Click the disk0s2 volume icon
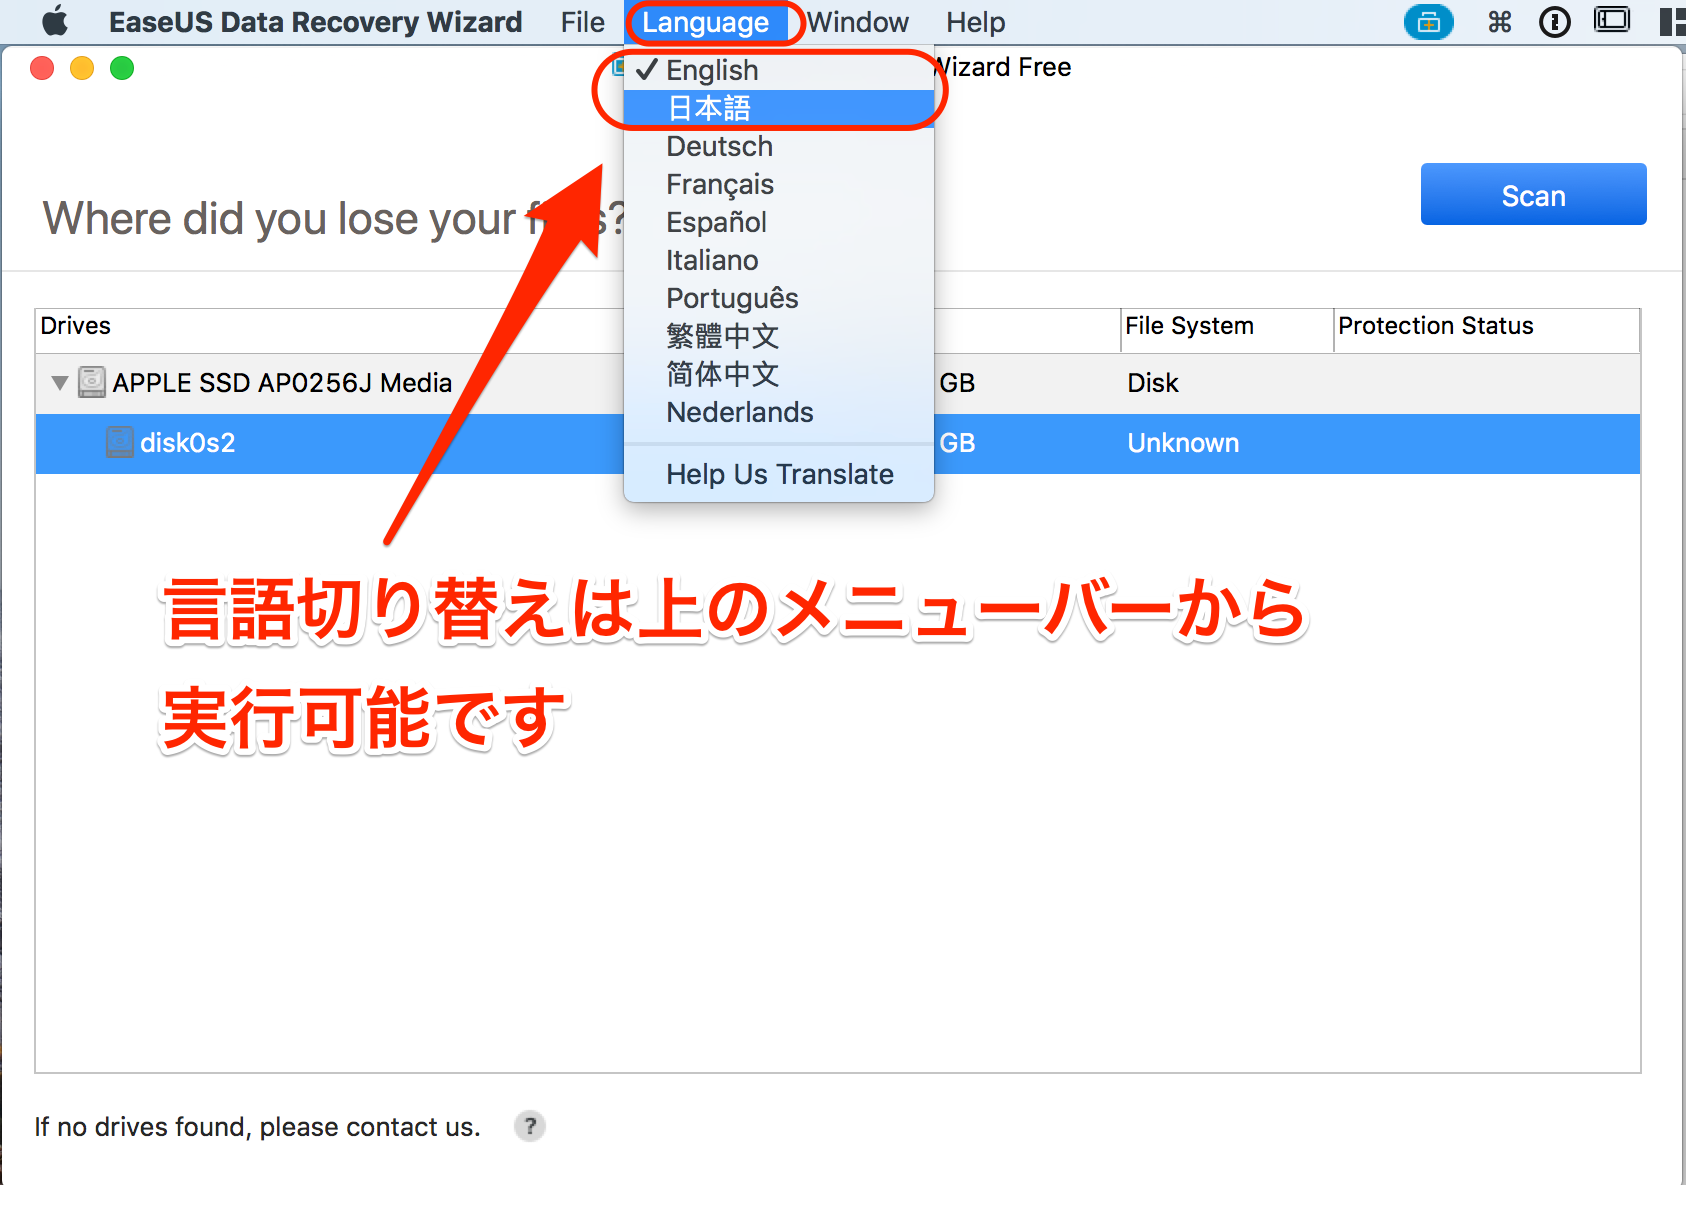This screenshot has height=1226, width=1686. click(120, 442)
